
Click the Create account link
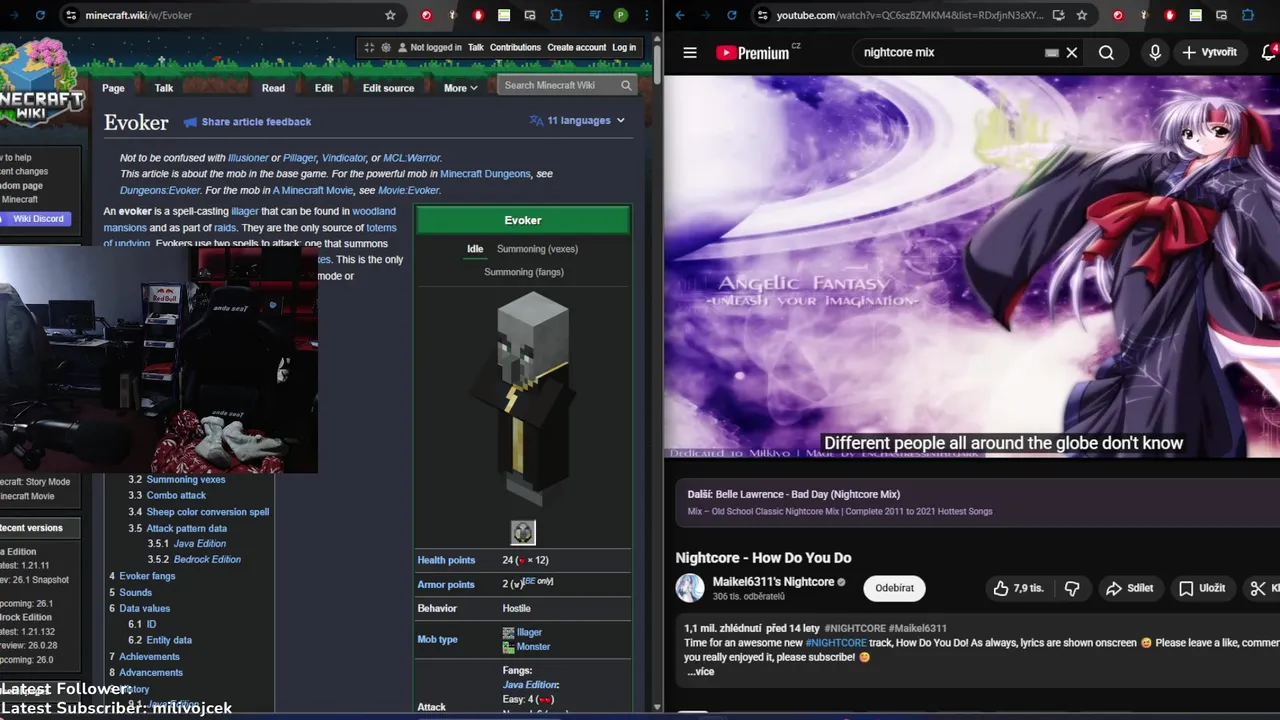coord(576,47)
